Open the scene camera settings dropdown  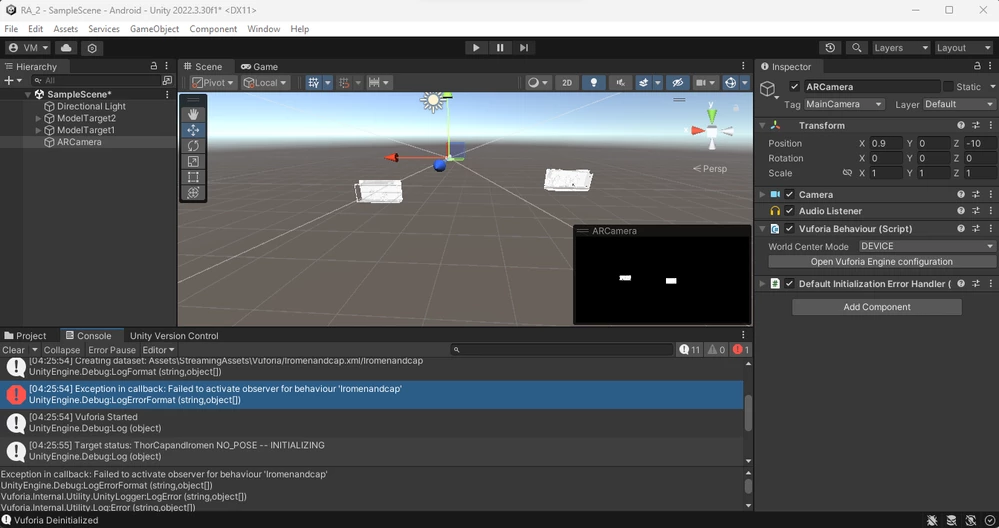[x=705, y=83]
